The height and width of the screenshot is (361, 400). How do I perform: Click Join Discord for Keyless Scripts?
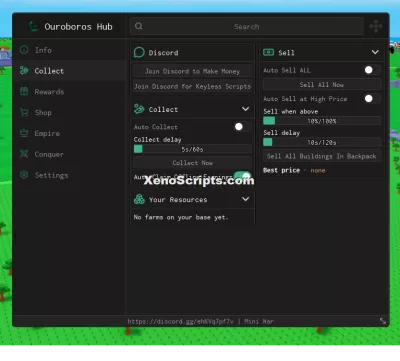[x=192, y=86]
